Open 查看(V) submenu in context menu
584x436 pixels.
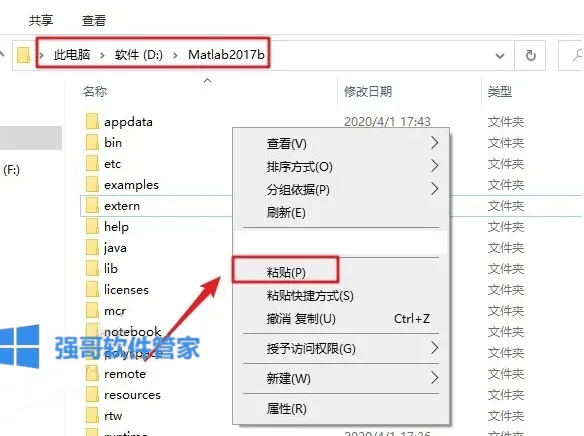click(x=341, y=143)
